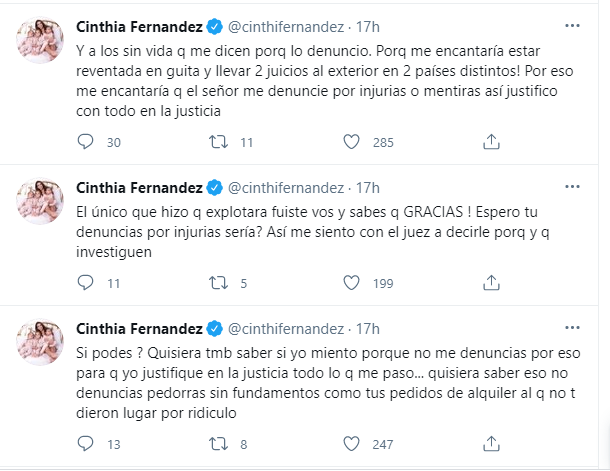Retweet the first tweet with 11 retweets
The height and width of the screenshot is (471, 610).
(x=215, y=142)
